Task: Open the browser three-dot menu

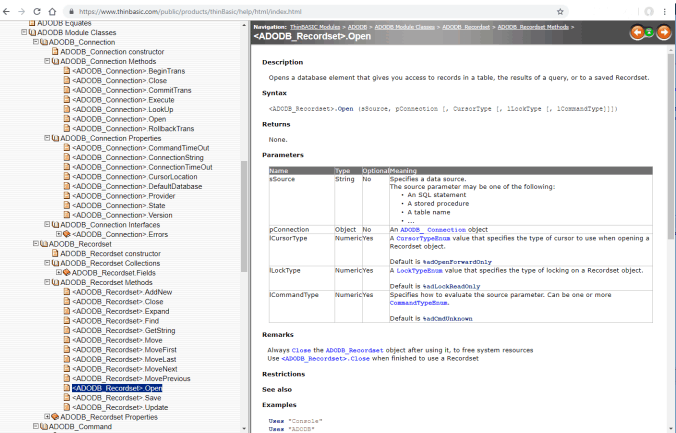Action: (x=664, y=12)
